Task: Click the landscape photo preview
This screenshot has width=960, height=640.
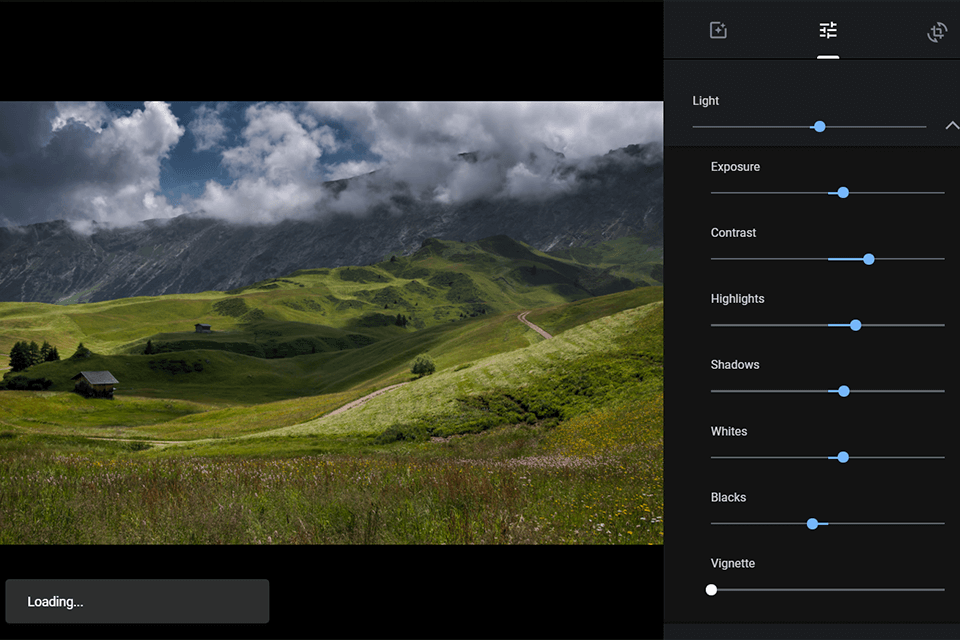Action: [331, 323]
